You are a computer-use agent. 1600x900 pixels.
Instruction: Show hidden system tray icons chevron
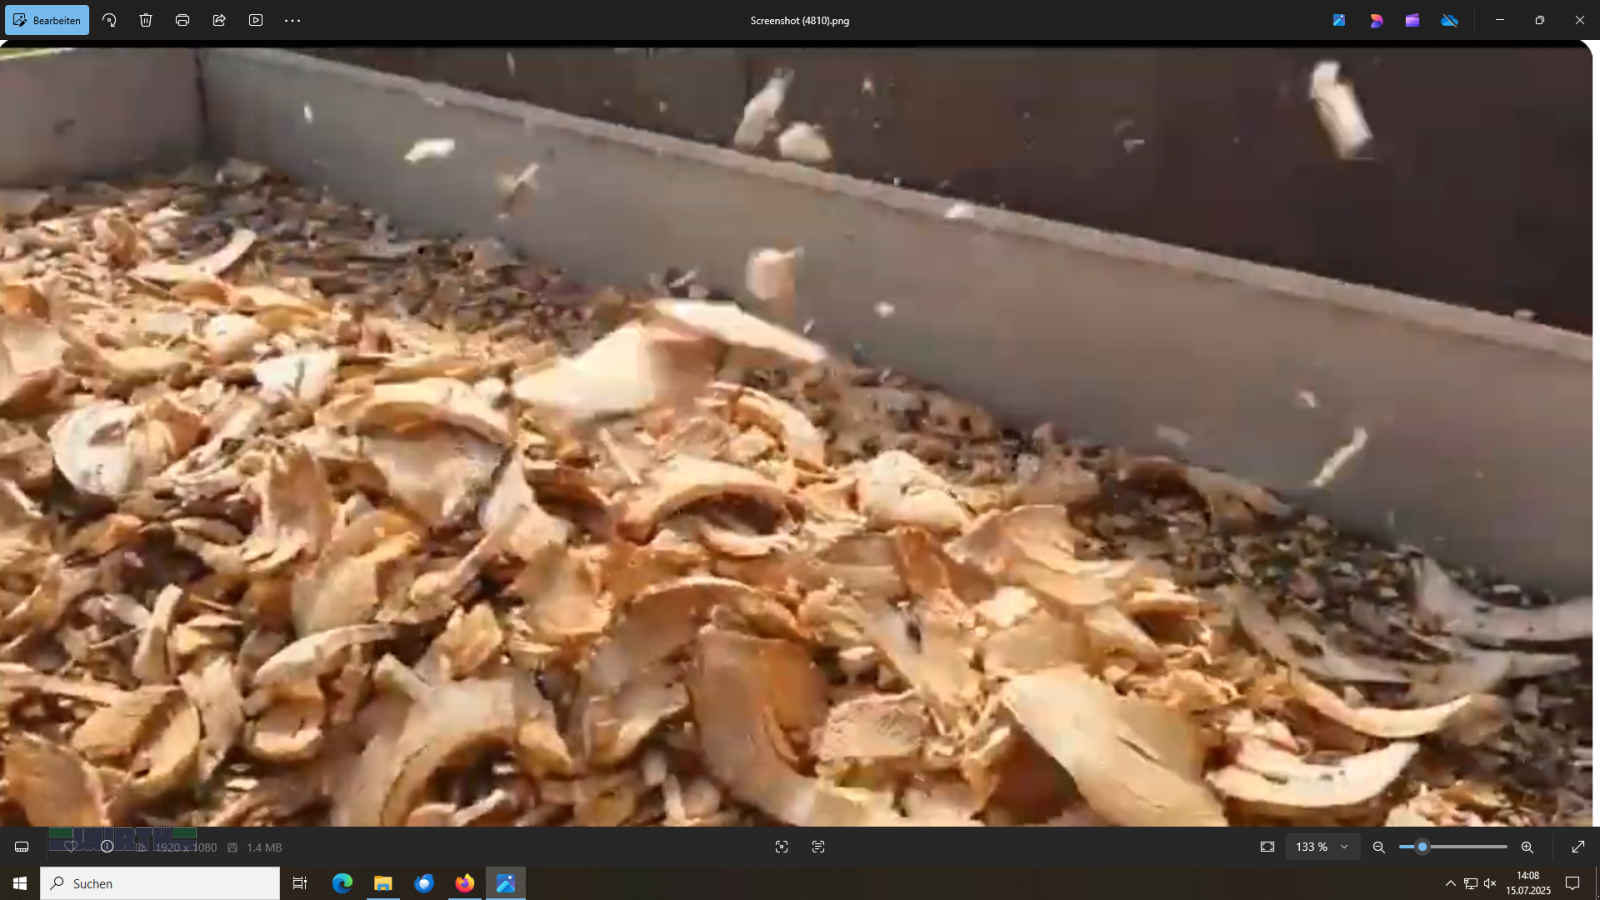click(x=1450, y=883)
